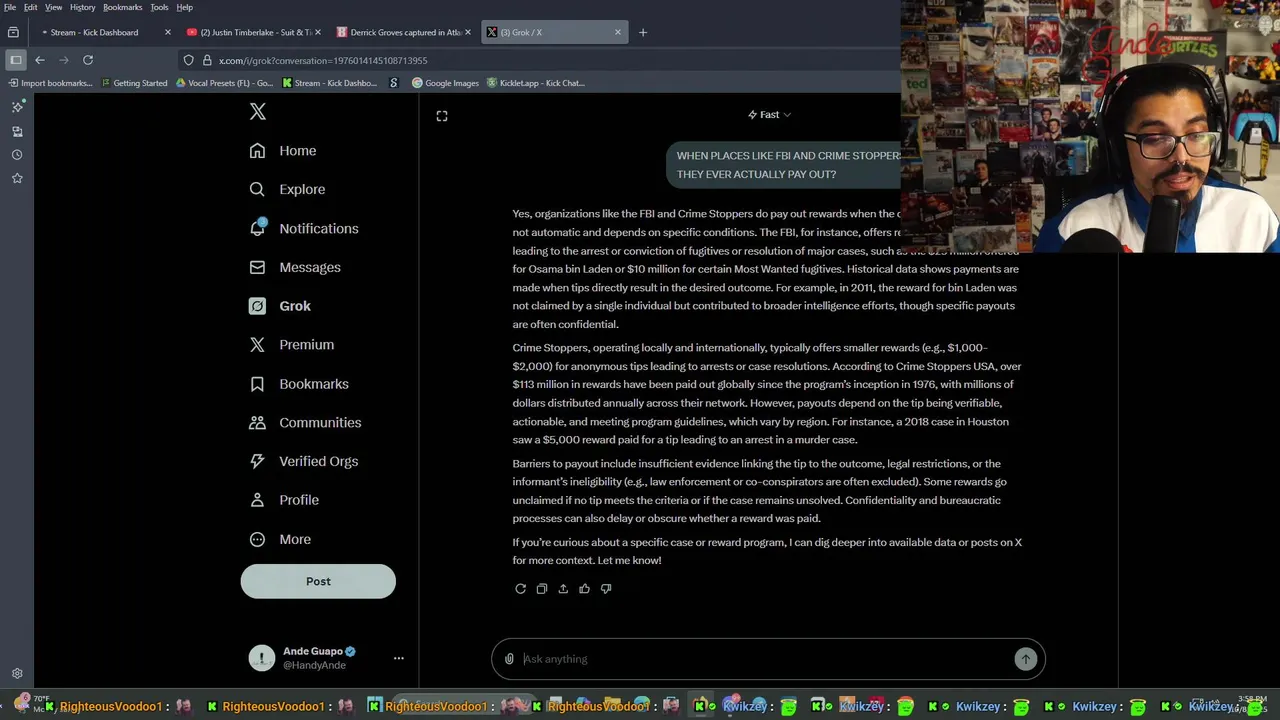Open Communities people icon

point(257,422)
